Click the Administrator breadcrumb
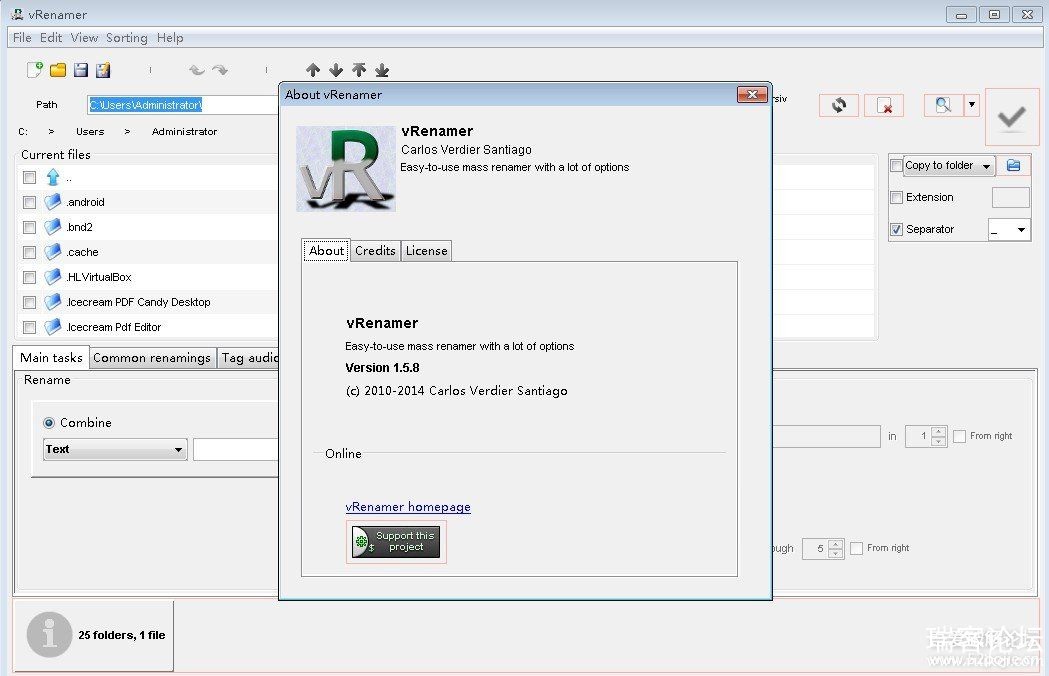The width and height of the screenshot is (1049, 676). point(184,132)
